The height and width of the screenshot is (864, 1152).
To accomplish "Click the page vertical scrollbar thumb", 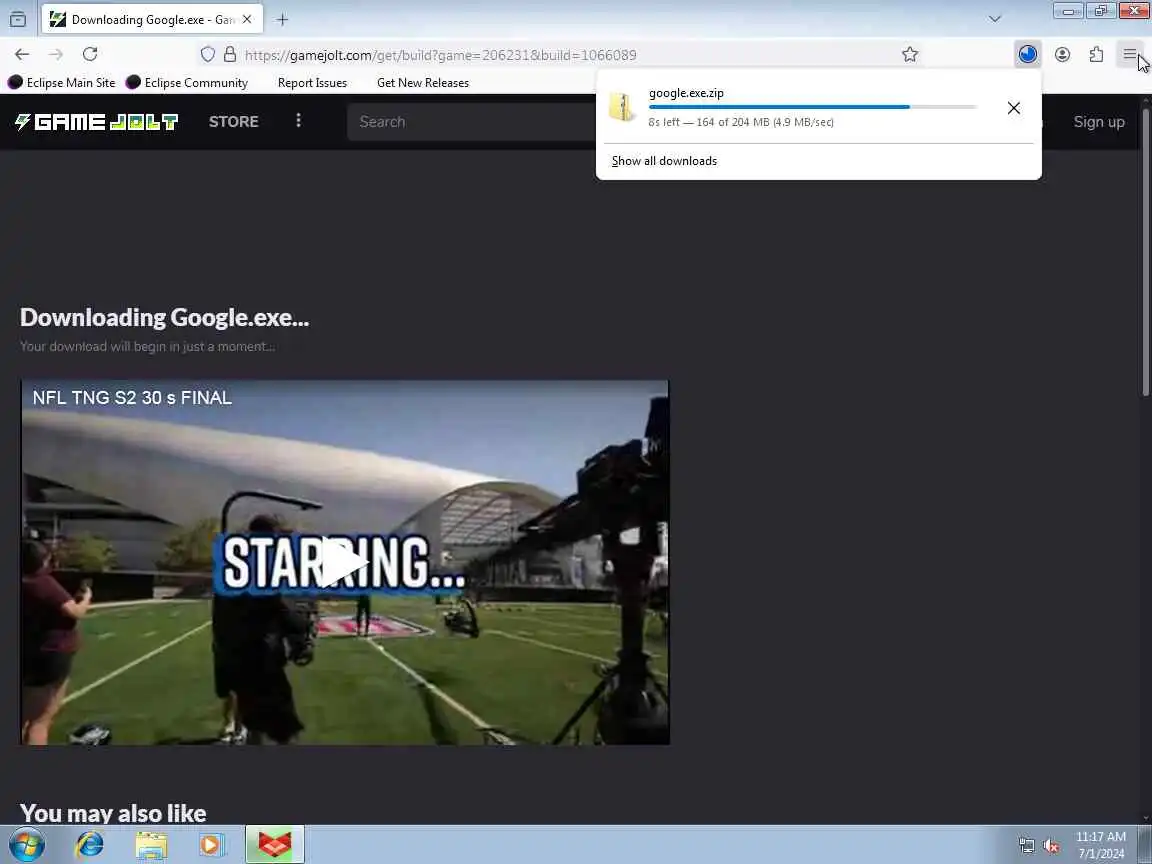I will tap(1146, 253).
